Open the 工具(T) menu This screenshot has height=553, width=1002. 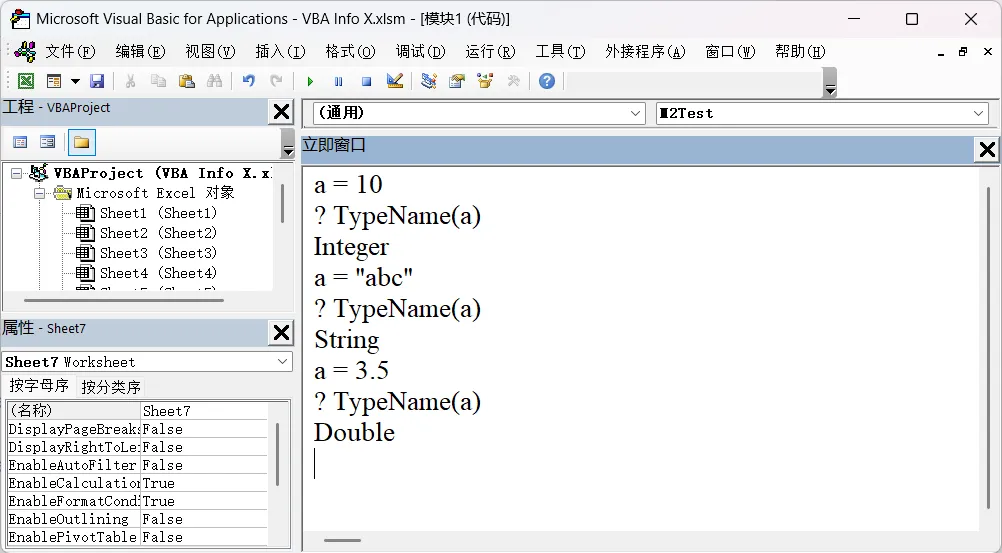pyautogui.click(x=560, y=52)
